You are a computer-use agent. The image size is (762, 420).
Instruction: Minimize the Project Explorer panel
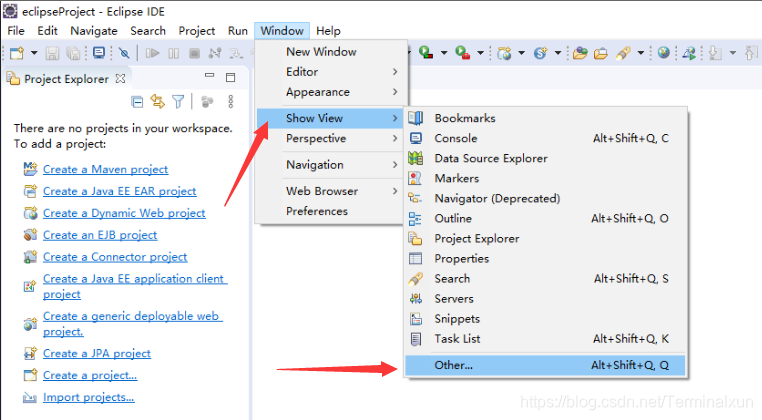209,76
